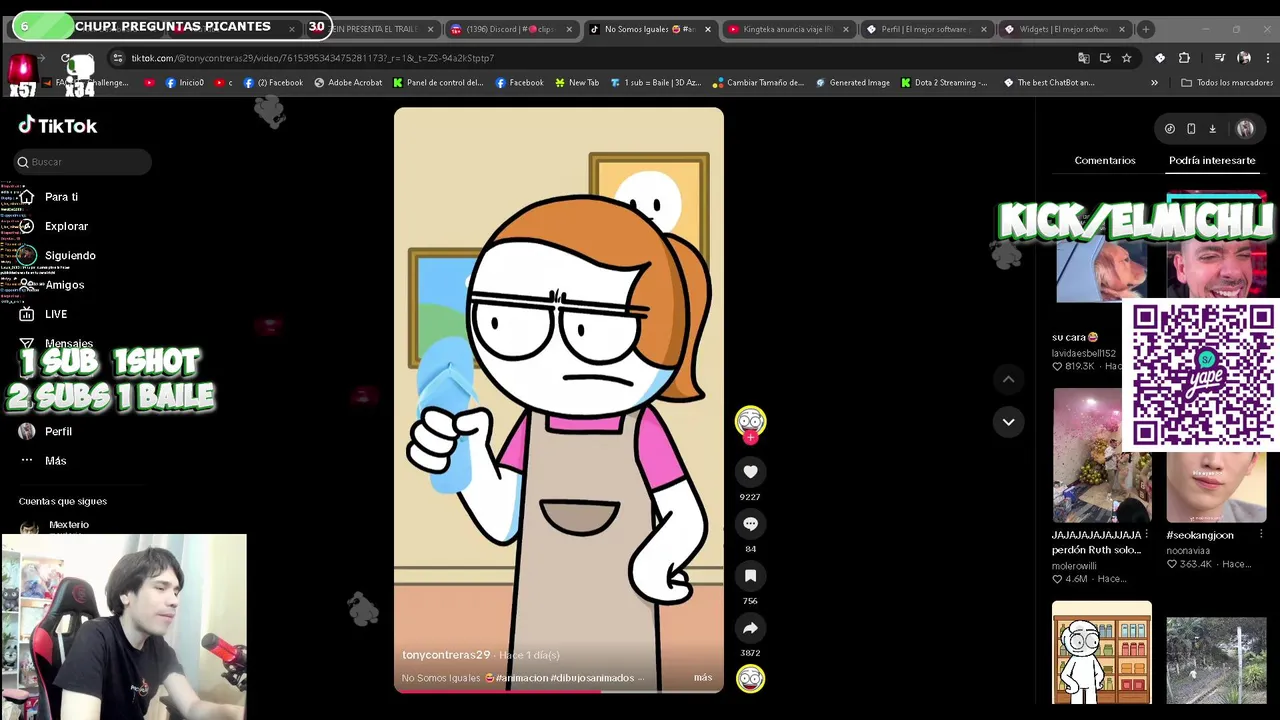Open cartoon shop video thumbnail
The image size is (1280, 720).
[1102, 653]
